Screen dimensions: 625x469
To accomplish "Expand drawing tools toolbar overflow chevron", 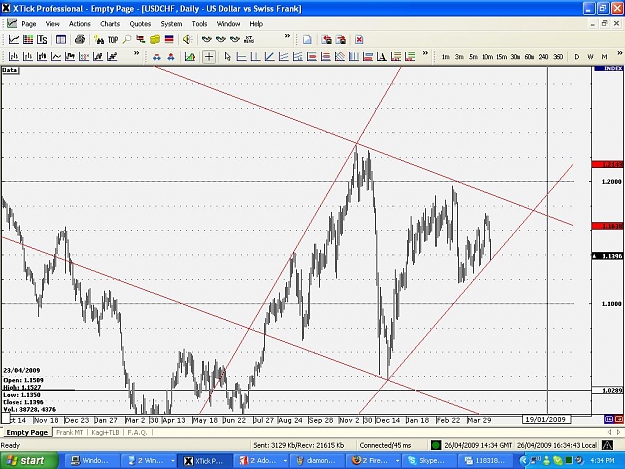I will tap(425, 53).
